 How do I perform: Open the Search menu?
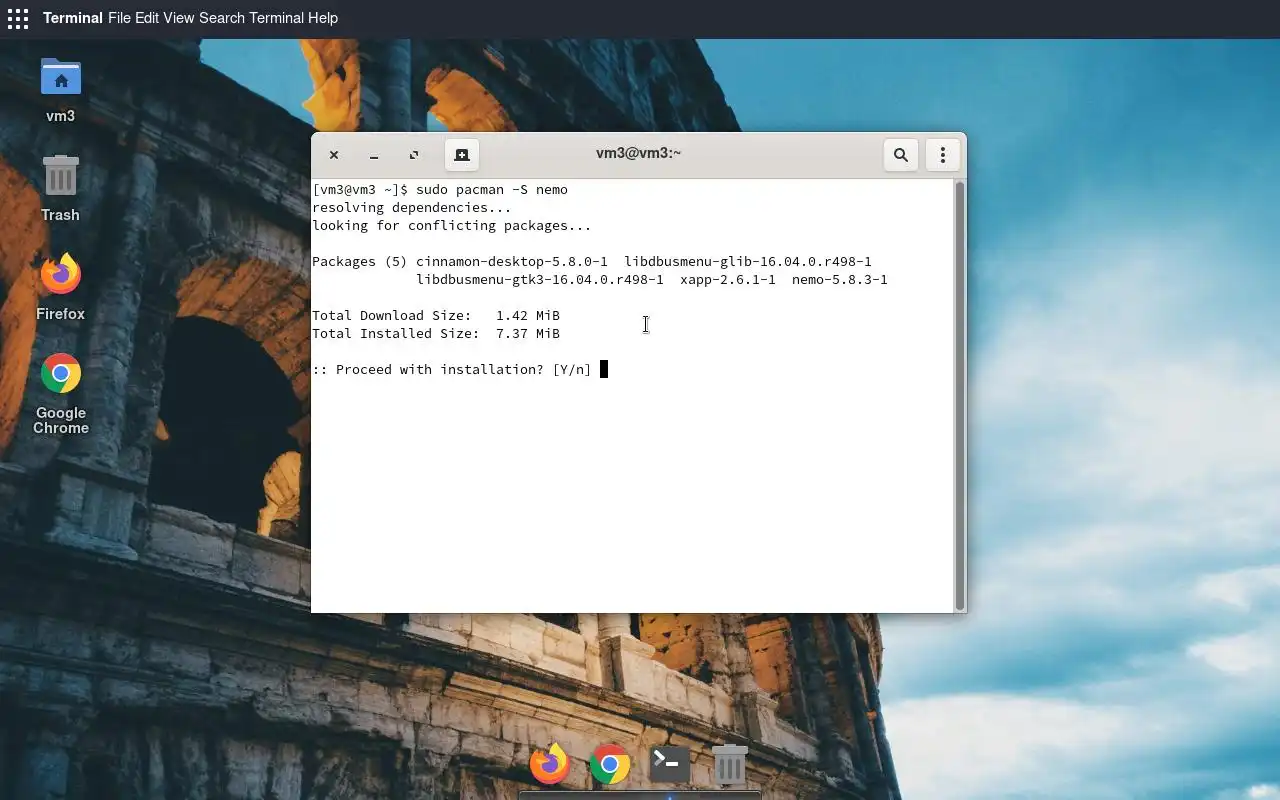[222, 18]
